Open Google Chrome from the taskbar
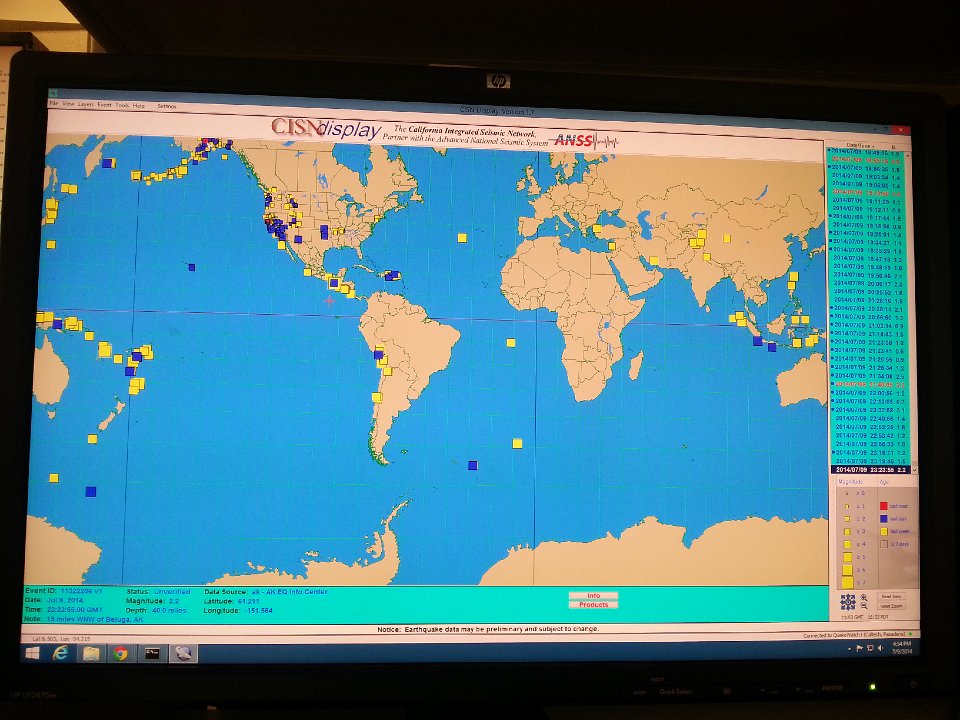The image size is (960, 720). (x=120, y=653)
